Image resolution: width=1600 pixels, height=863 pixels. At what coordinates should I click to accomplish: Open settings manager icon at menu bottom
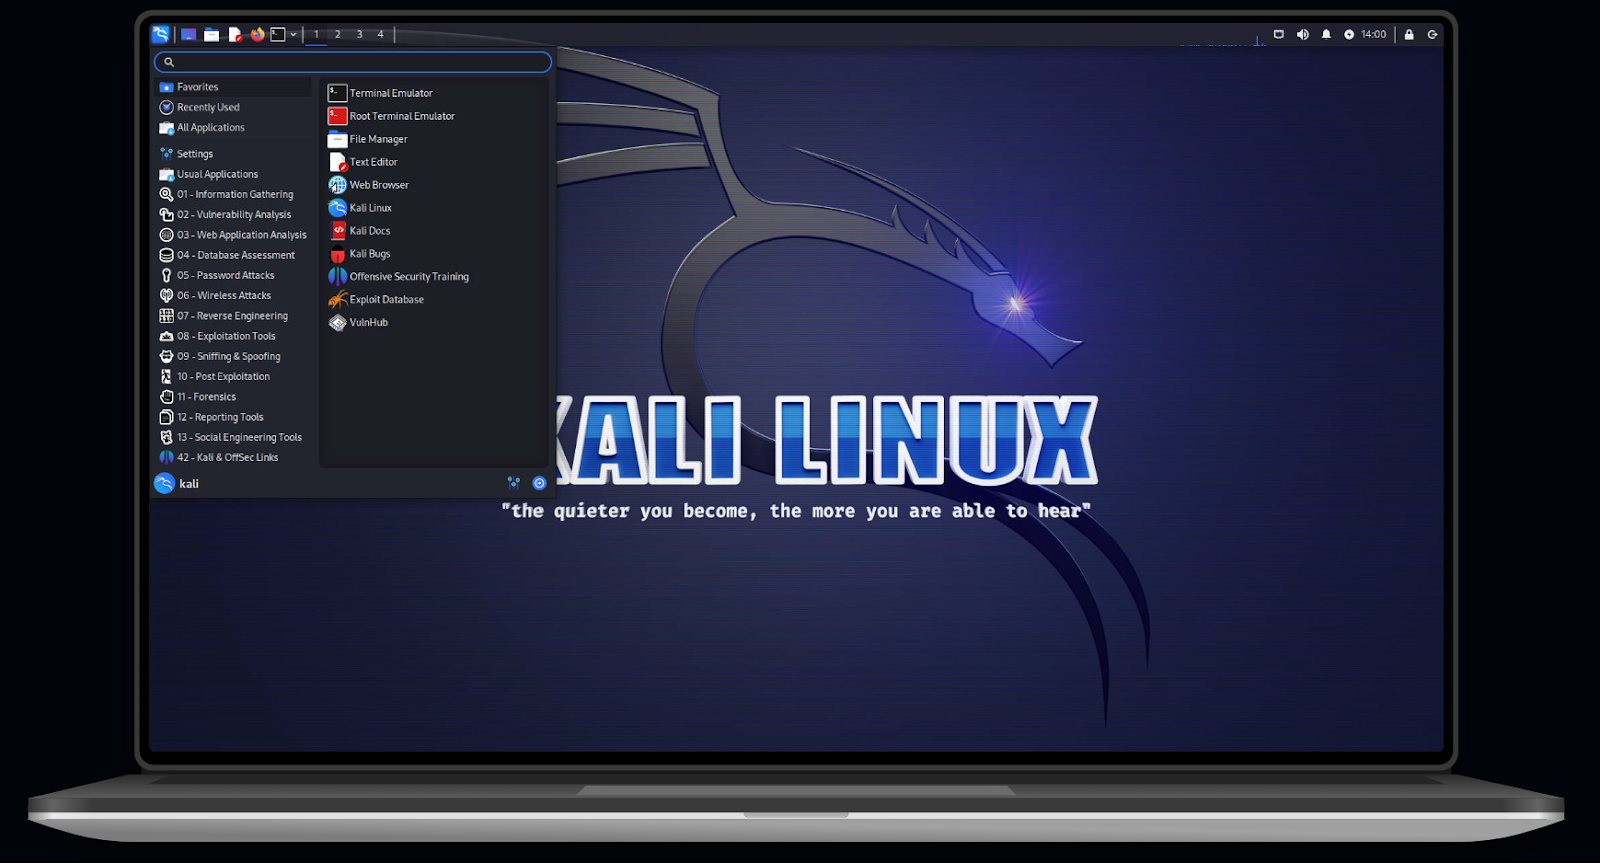(x=514, y=483)
